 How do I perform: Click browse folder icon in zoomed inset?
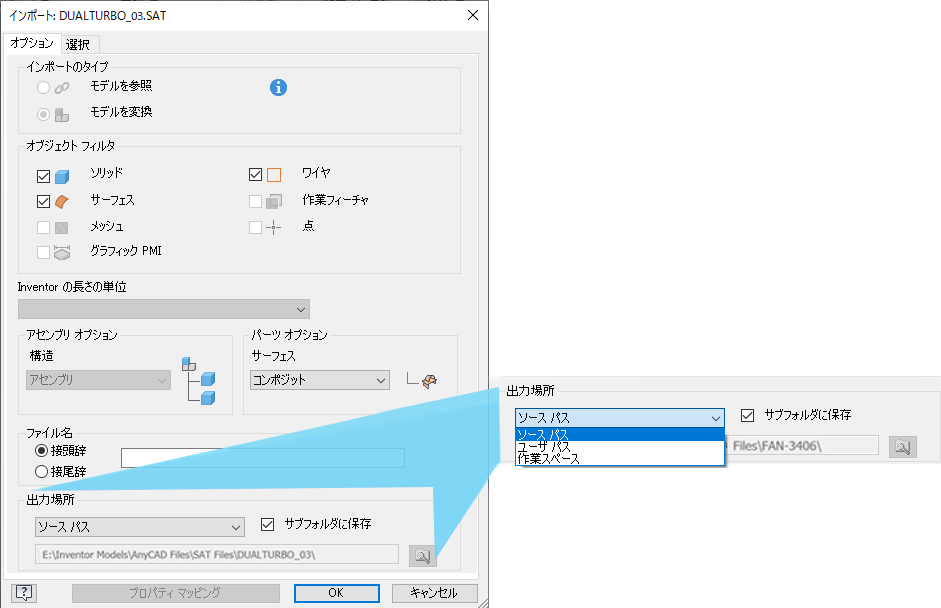[x=903, y=447]
